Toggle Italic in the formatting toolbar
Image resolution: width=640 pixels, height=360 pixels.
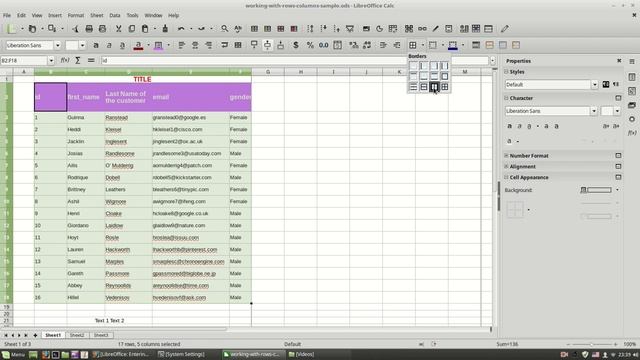[x=109, y=45]
